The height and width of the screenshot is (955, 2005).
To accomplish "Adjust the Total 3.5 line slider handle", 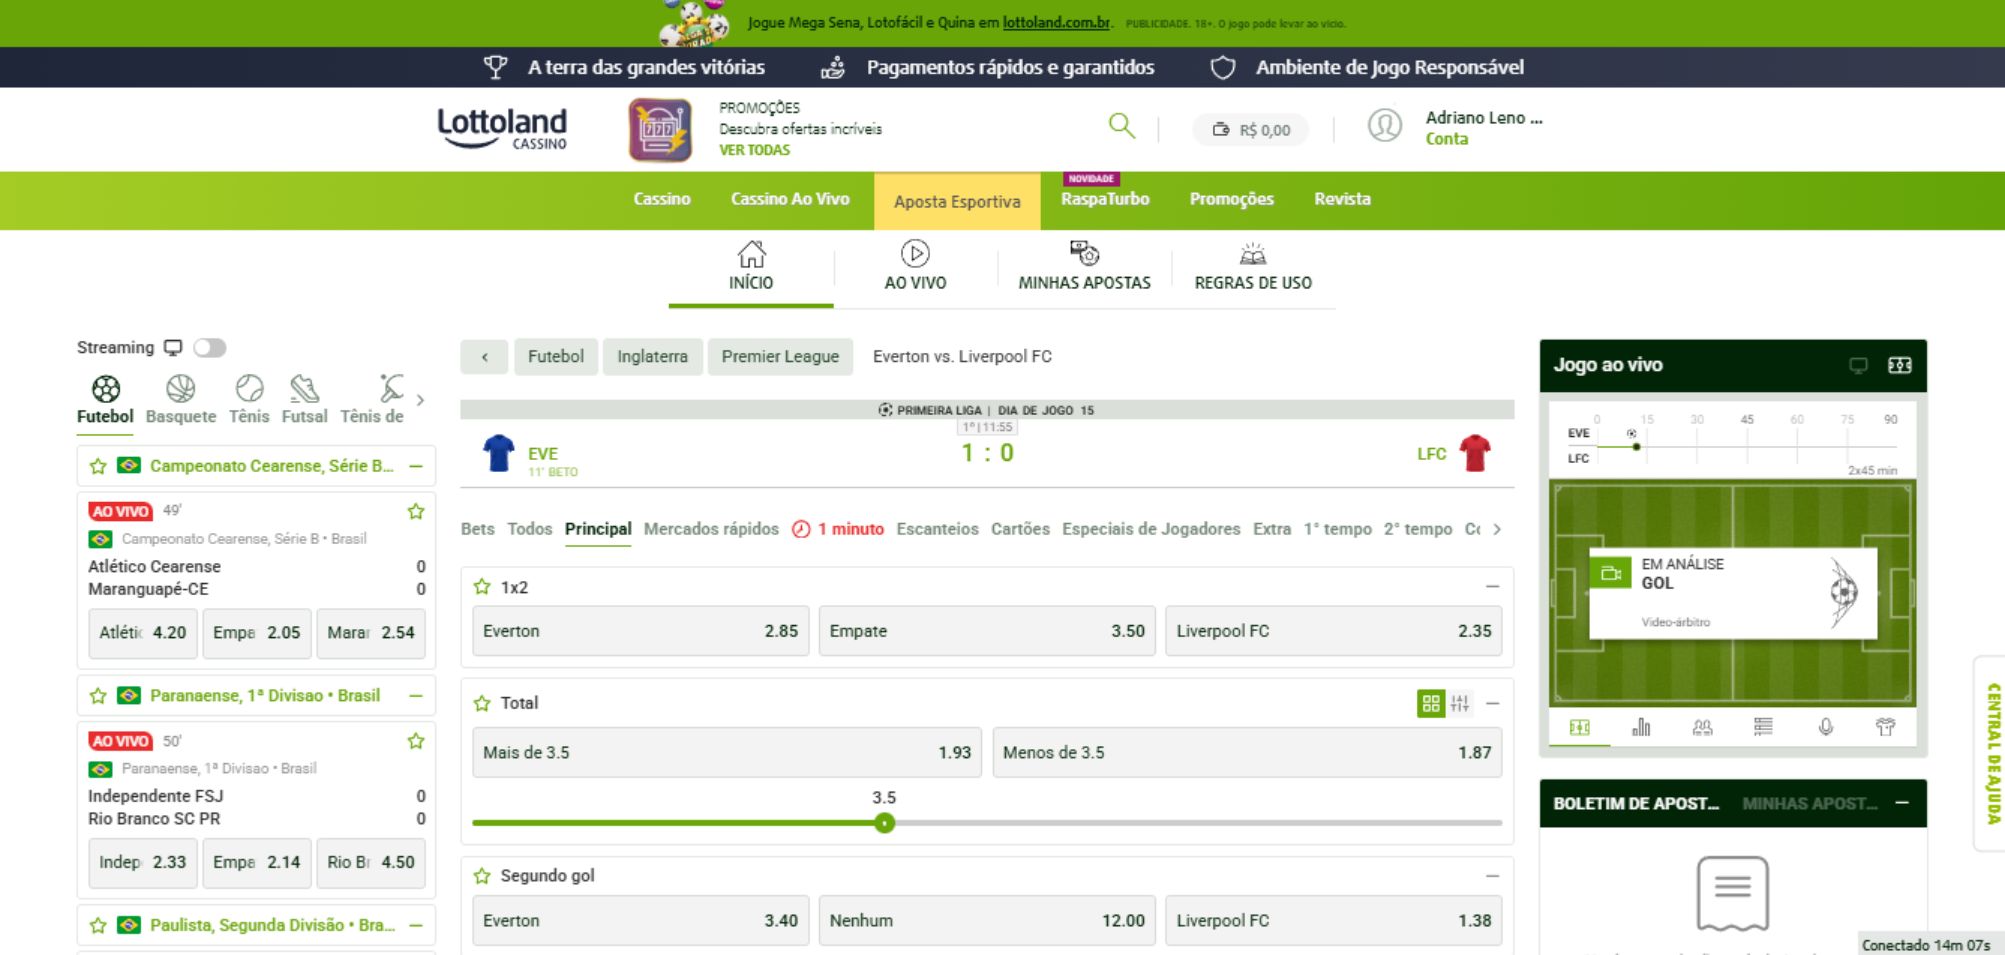I will coord(884,823).
